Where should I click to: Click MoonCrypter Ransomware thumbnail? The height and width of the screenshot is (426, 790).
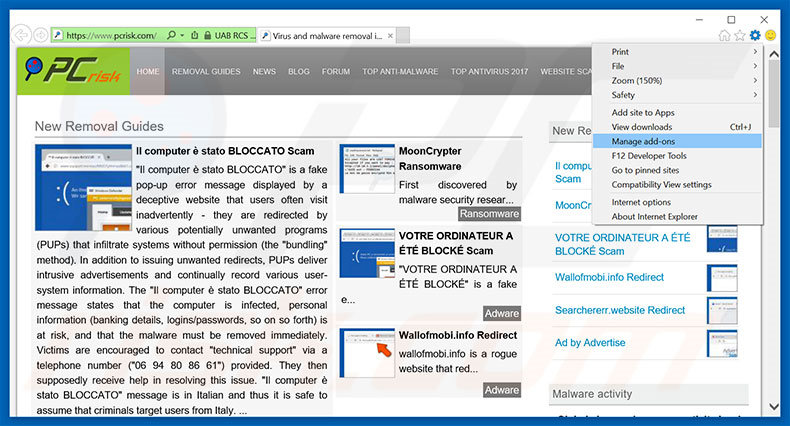point(367,169)
